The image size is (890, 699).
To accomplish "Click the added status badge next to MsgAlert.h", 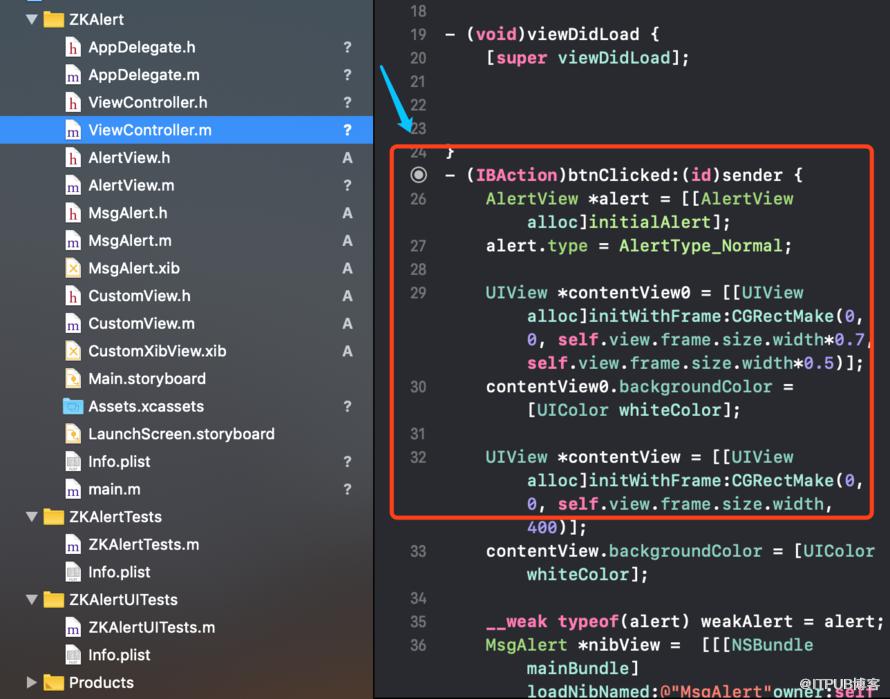I will 347,213.
